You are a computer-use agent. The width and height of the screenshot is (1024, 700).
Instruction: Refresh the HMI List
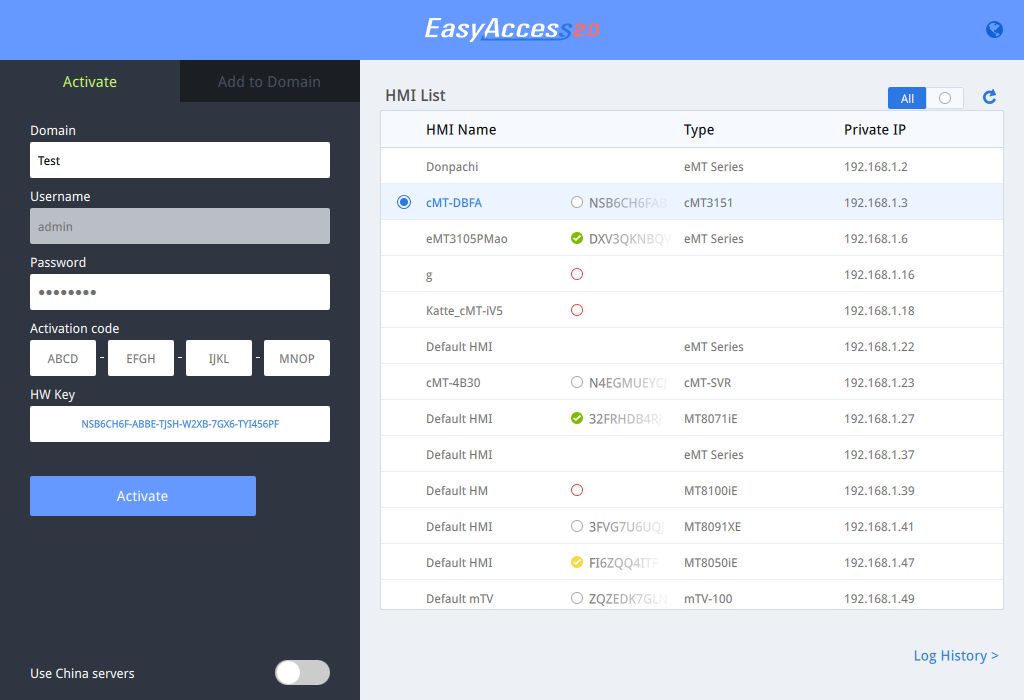point(989,97)
